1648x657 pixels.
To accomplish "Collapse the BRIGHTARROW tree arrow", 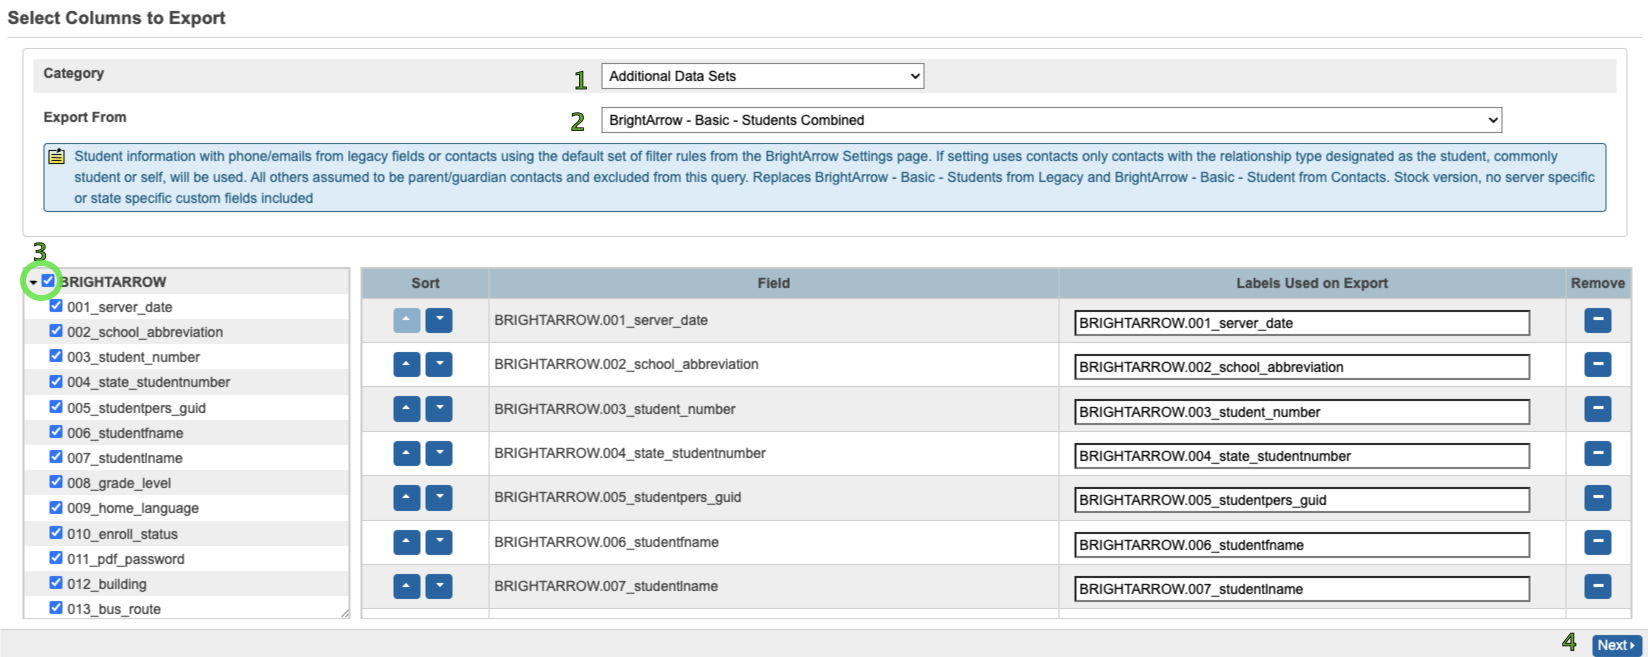I will [33, 283].
